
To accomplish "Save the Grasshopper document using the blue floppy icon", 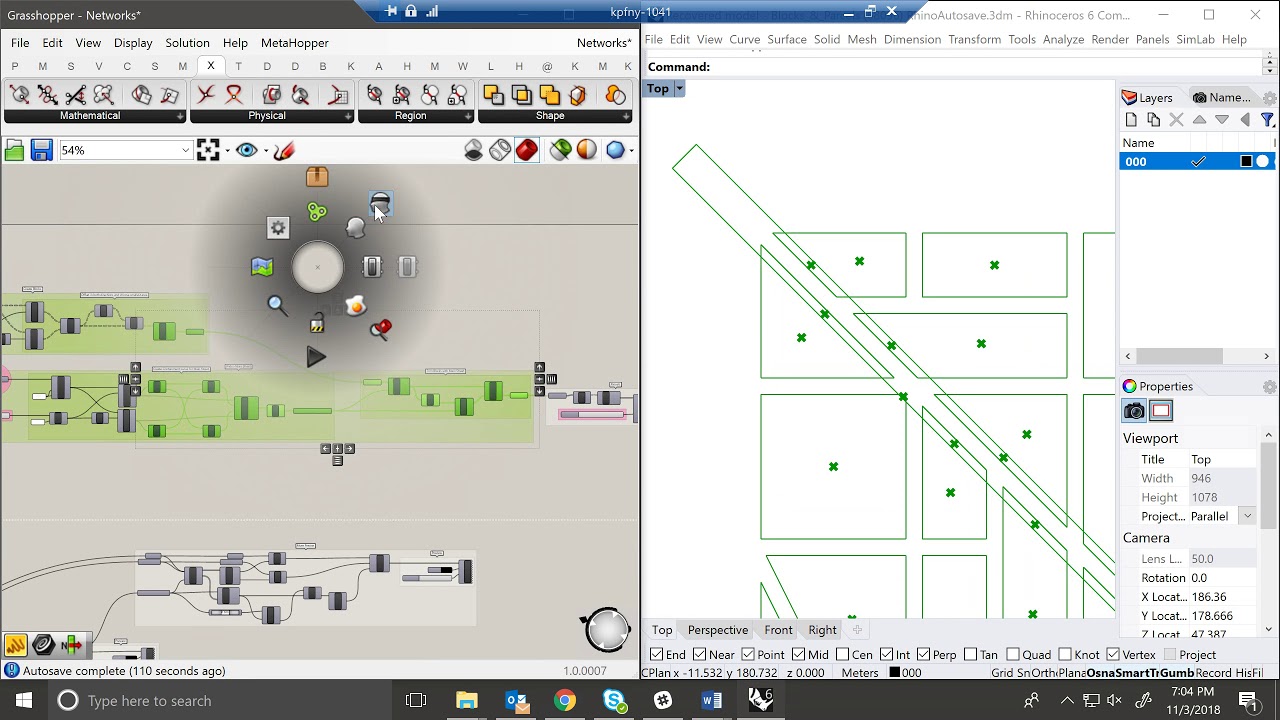I will point(41,151).
